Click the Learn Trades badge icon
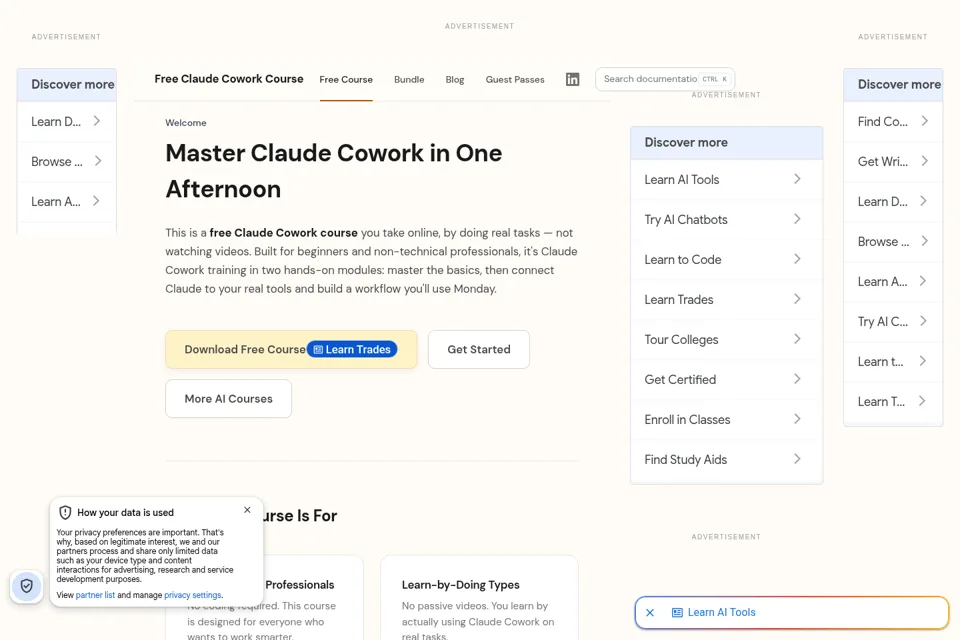 point(318,350)
